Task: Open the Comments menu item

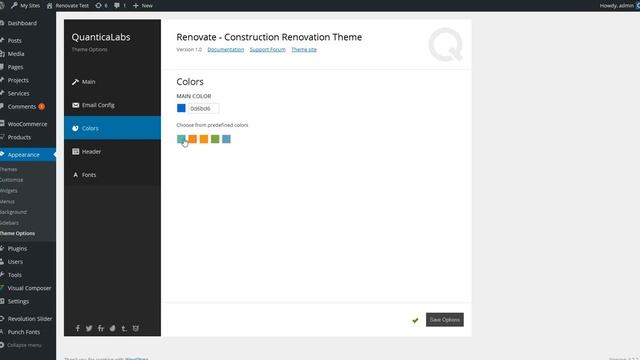Action: coord(22,107)
